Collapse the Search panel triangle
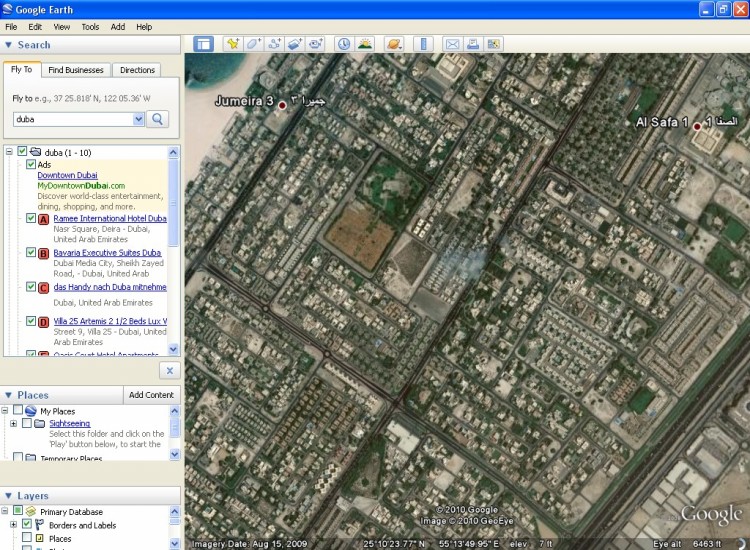This screenshot has height=550, width=750. pos(8,45)
